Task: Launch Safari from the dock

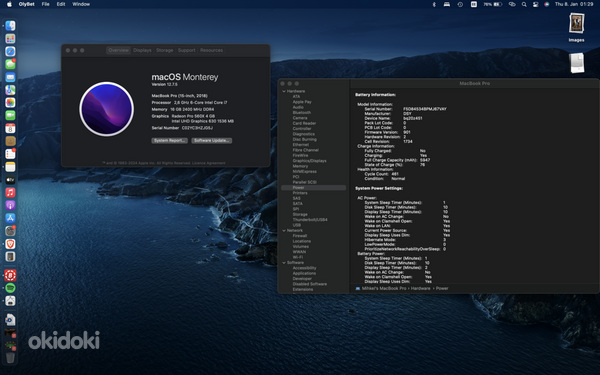Action: point(10,51)
